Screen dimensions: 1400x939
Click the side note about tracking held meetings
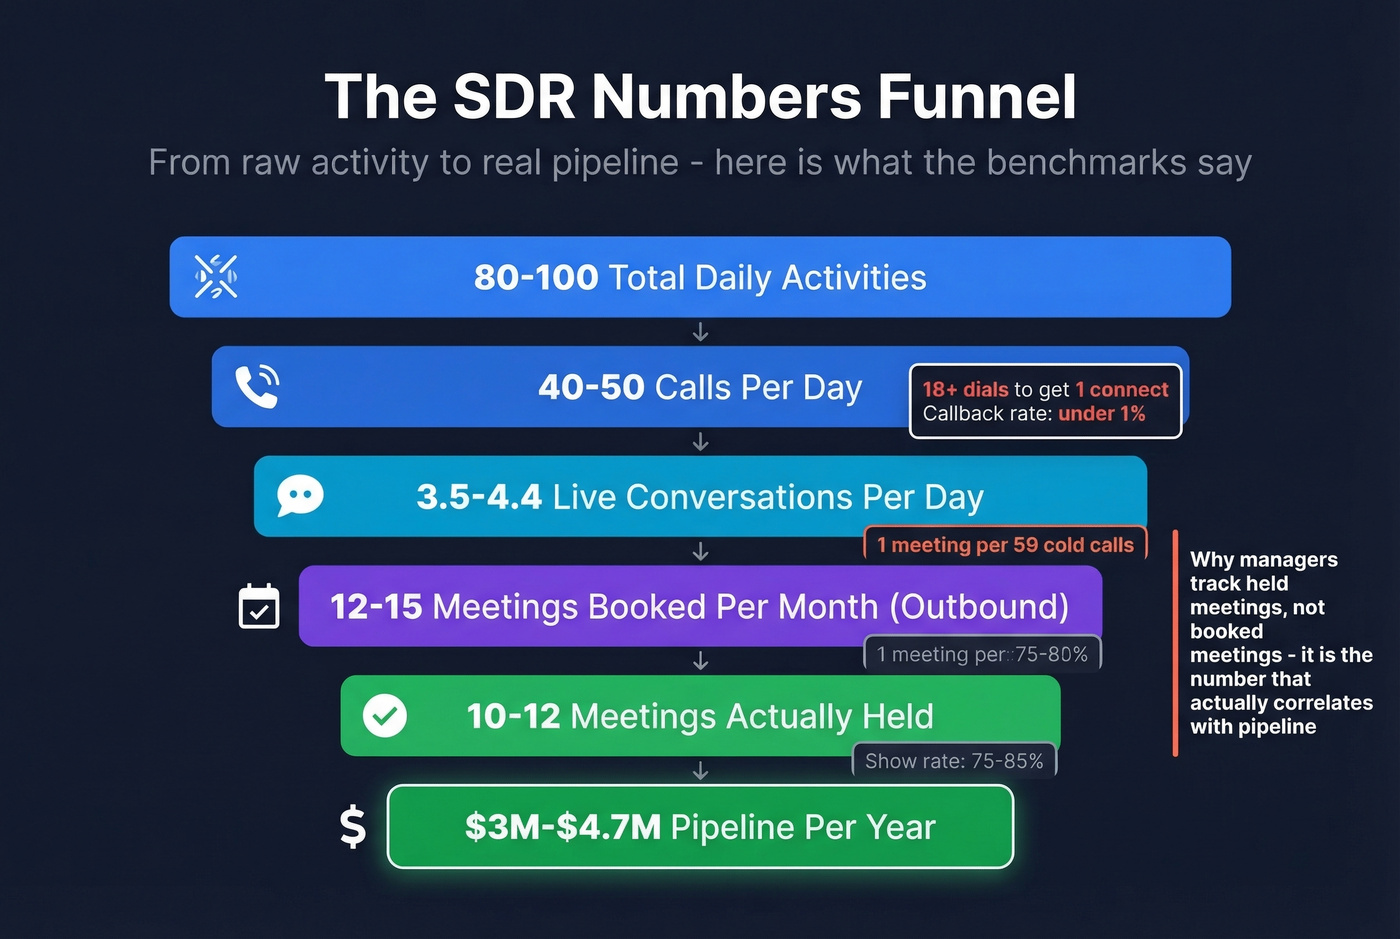coord(1281,643)
